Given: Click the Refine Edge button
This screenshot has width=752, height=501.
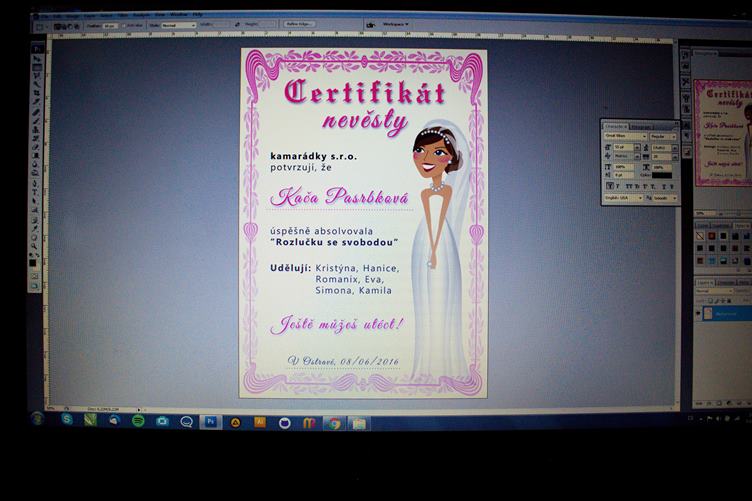Looking at the screenshot, I should pyautogui.click(x=299, y=23).
